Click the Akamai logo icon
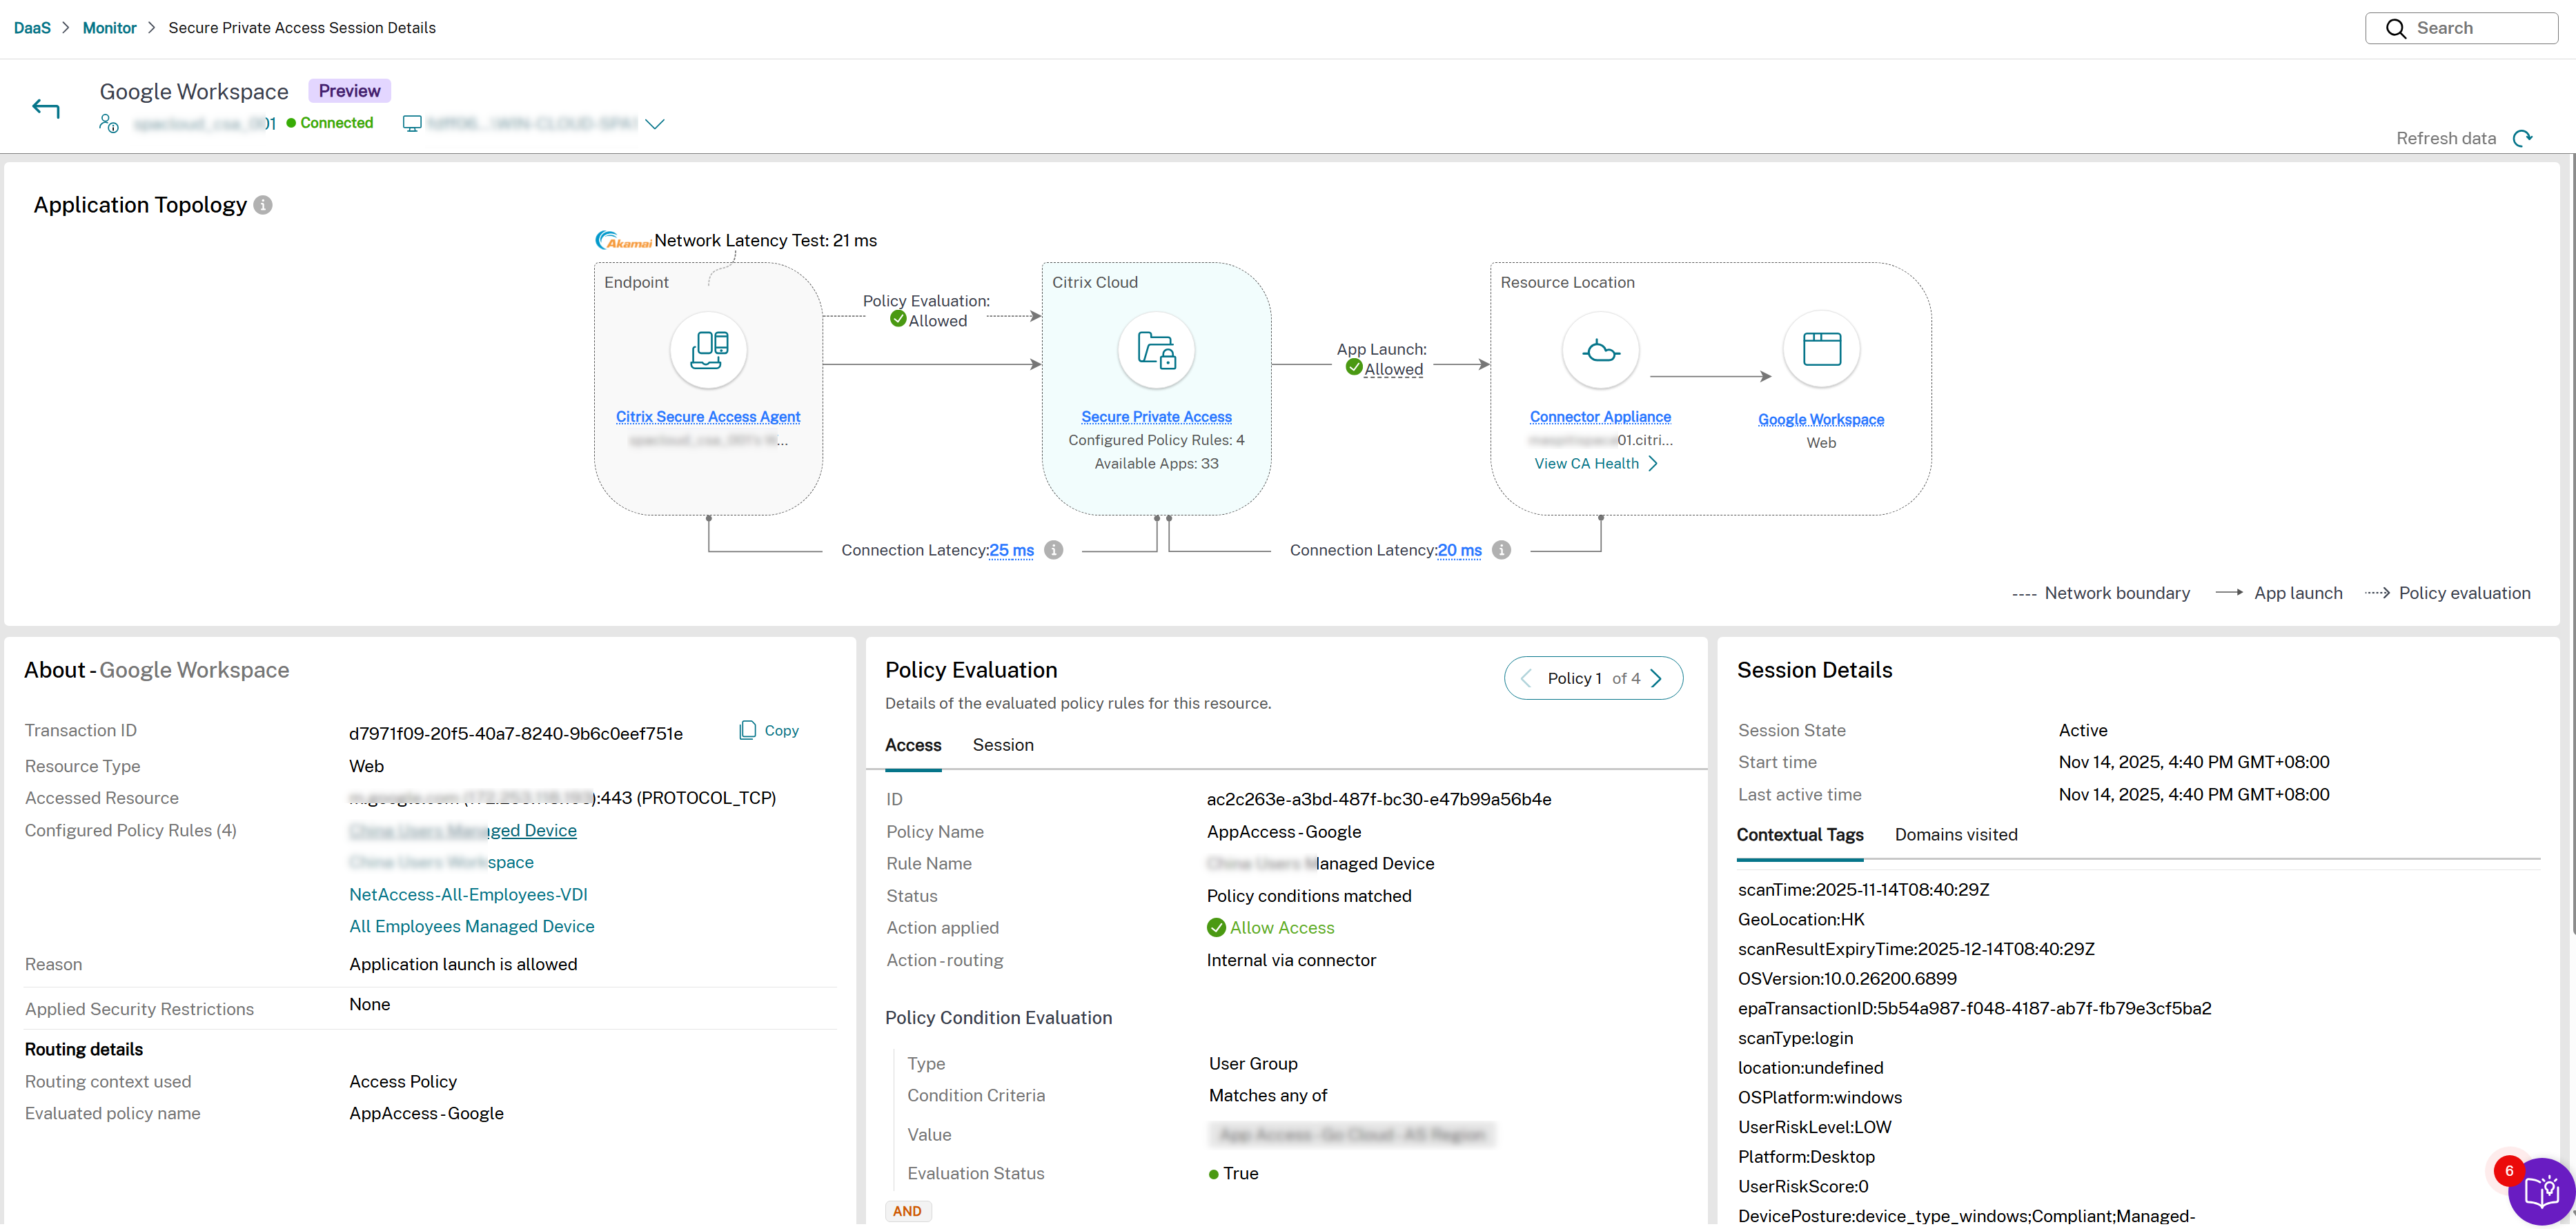This screenshot has height=1229, width=2576. [x=623, y=240]
